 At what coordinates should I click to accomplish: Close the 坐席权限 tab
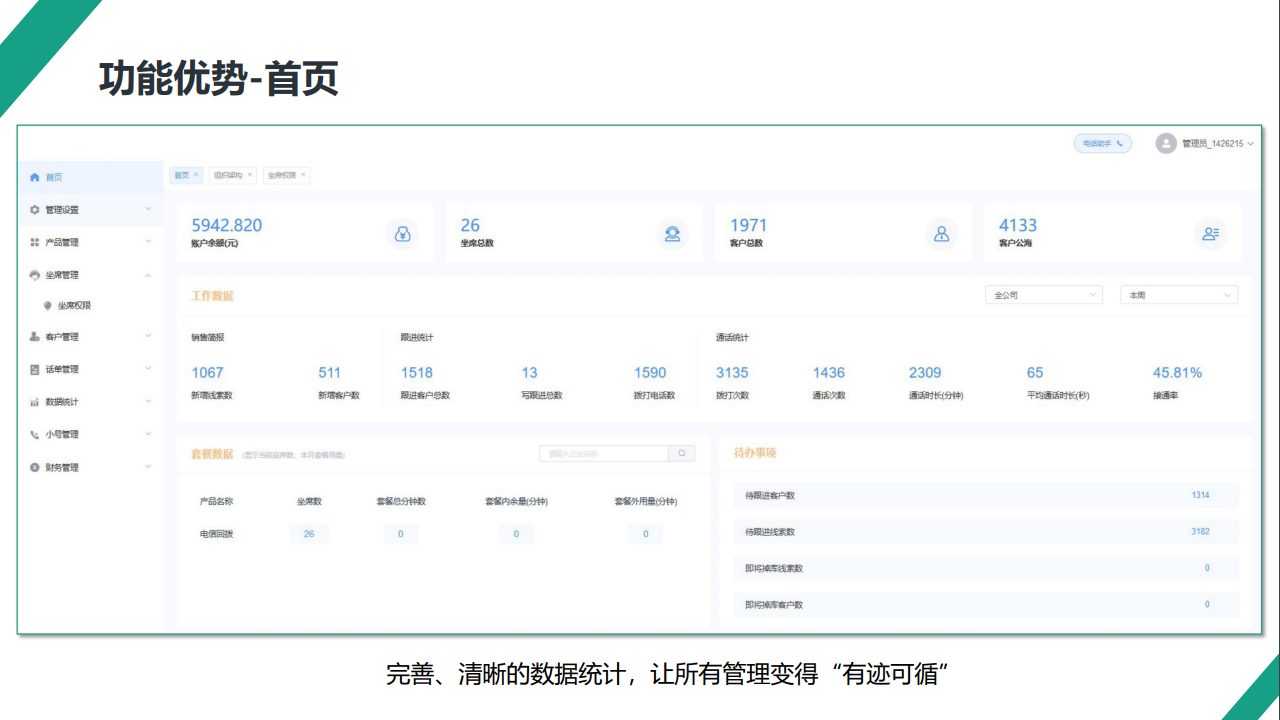(303, 175)
